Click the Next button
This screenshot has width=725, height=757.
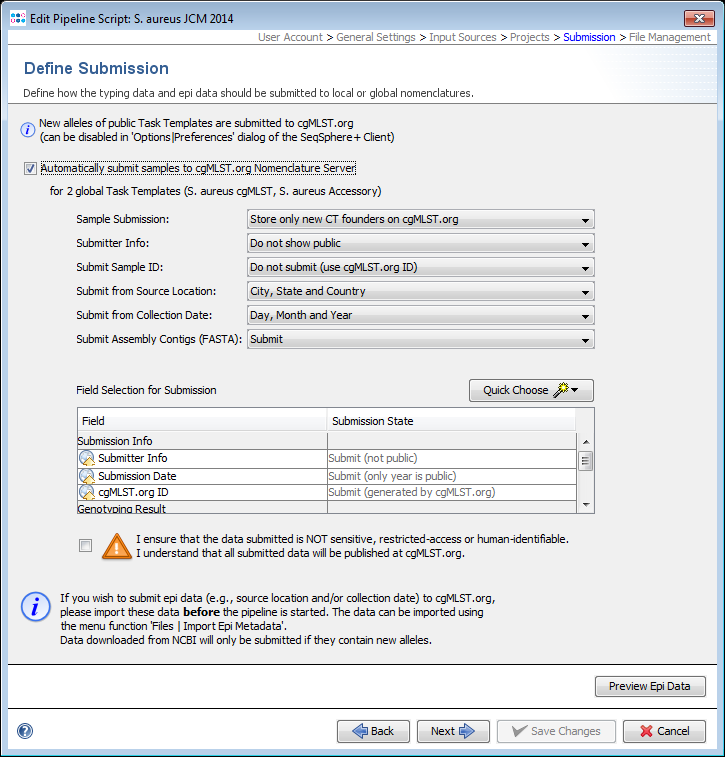pos(453,731)
